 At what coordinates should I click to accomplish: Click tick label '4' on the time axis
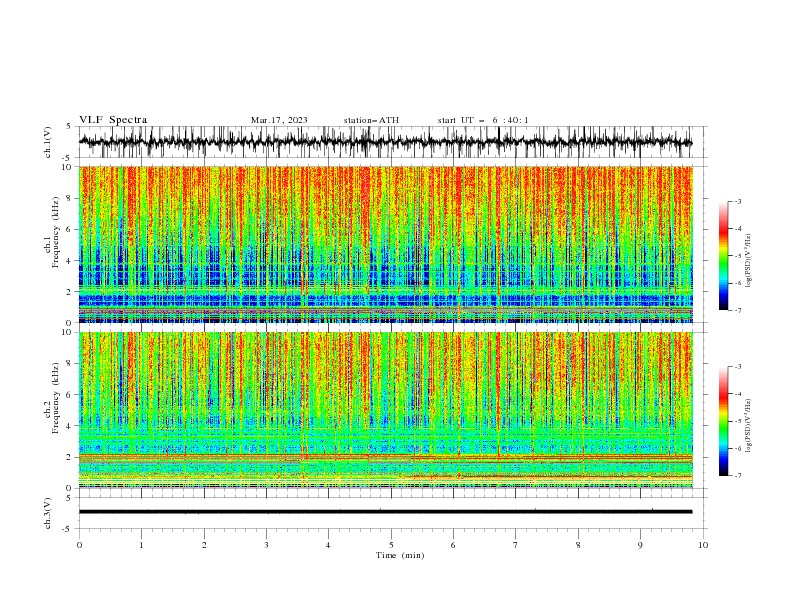tap(328, 545)
